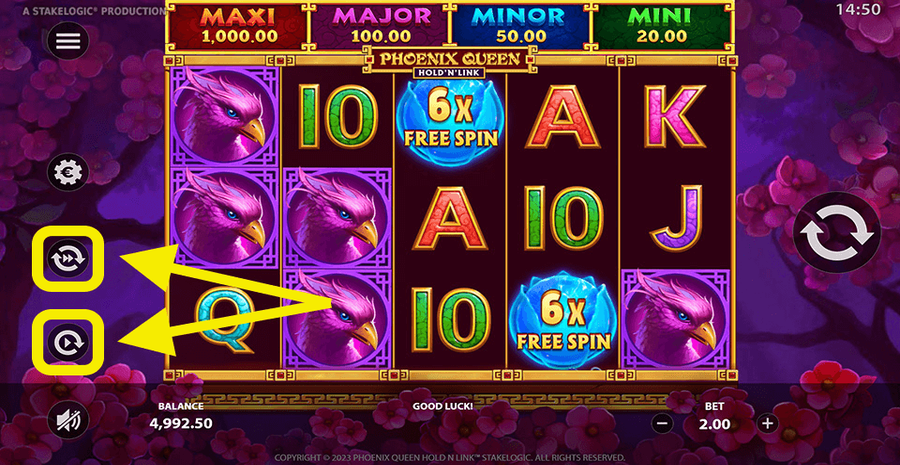
Task: Click the blue Q symbol on the first reel
Action: click(223, 319)
